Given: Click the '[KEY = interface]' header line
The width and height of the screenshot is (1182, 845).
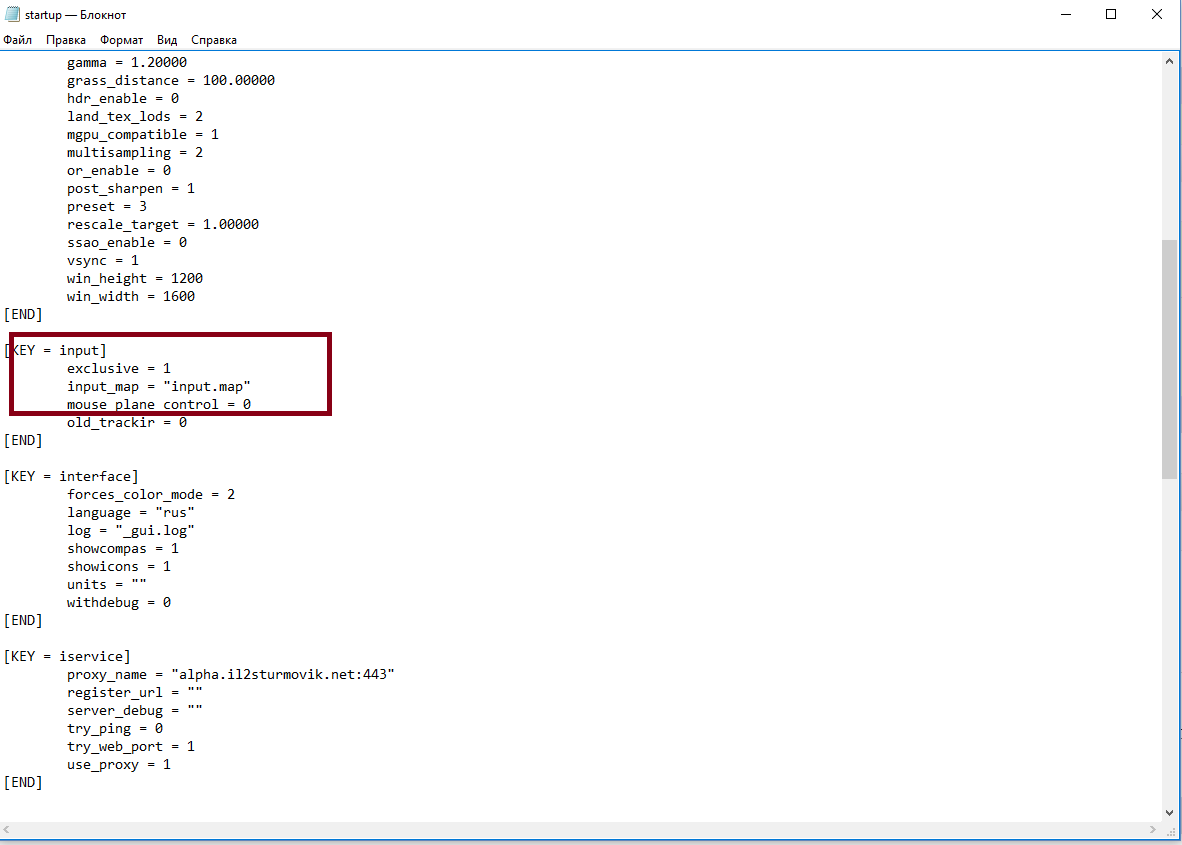Looking at the screenshot, I should [x=71, y=476].
